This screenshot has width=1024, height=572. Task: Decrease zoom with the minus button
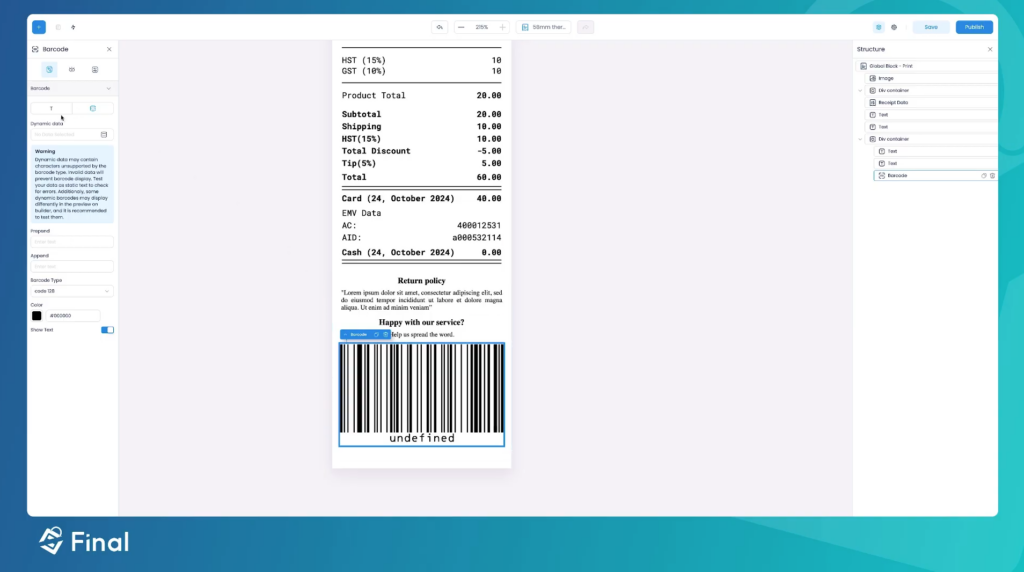[x=462, y=27]
